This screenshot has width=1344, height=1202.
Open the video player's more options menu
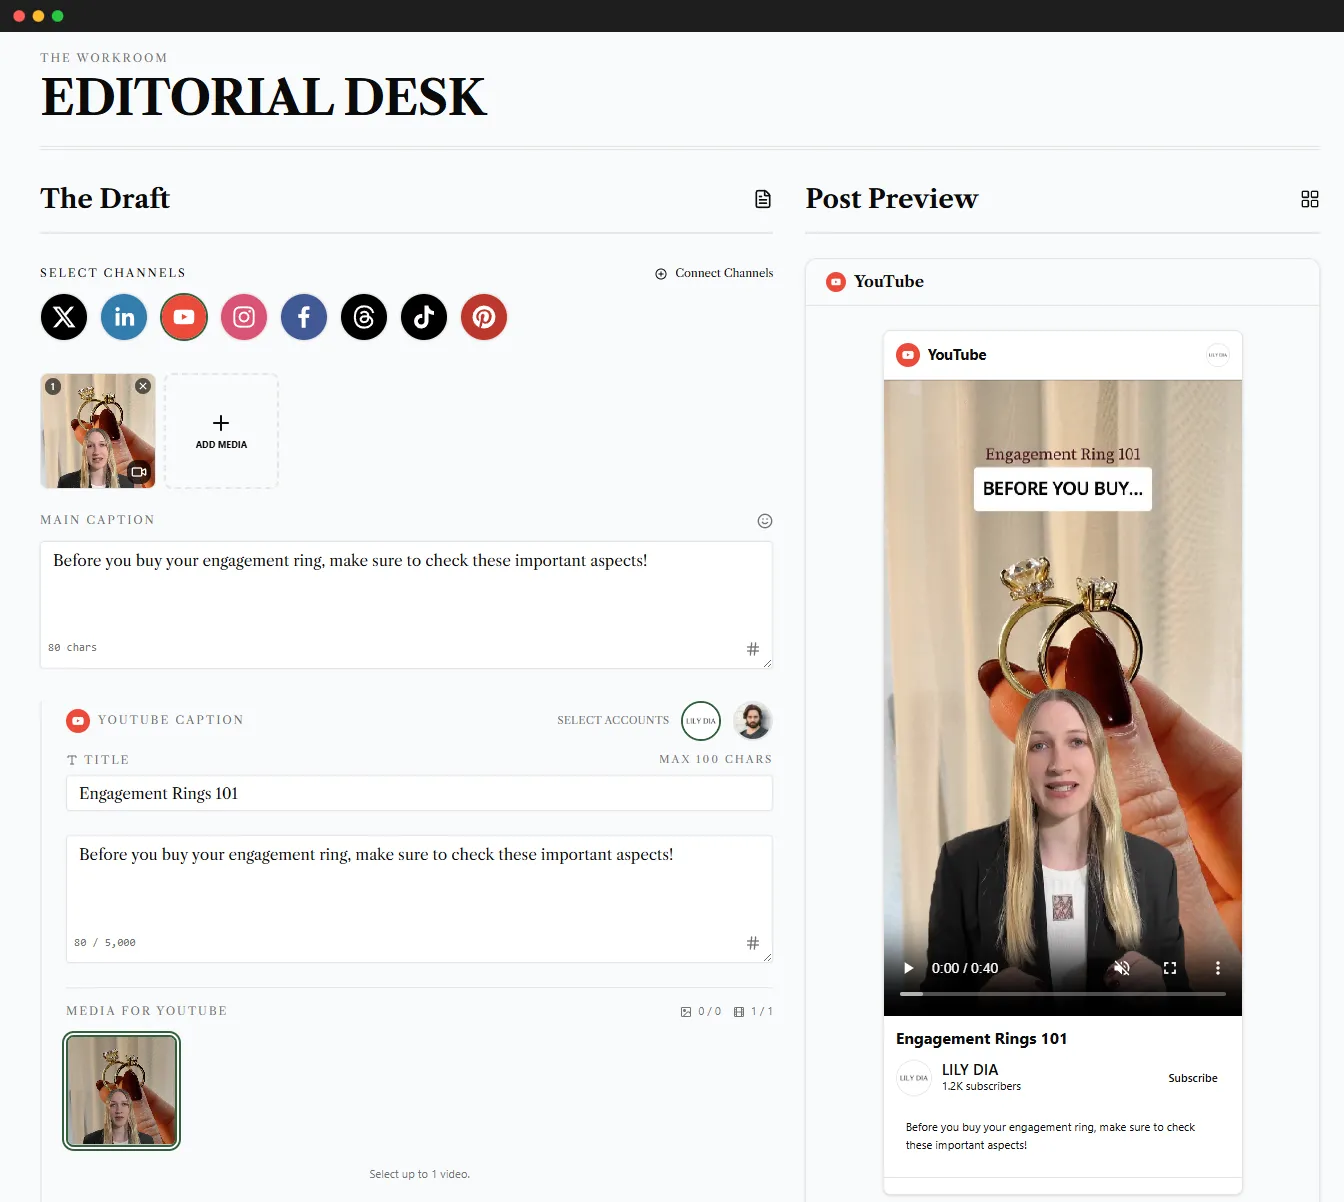1218,968
